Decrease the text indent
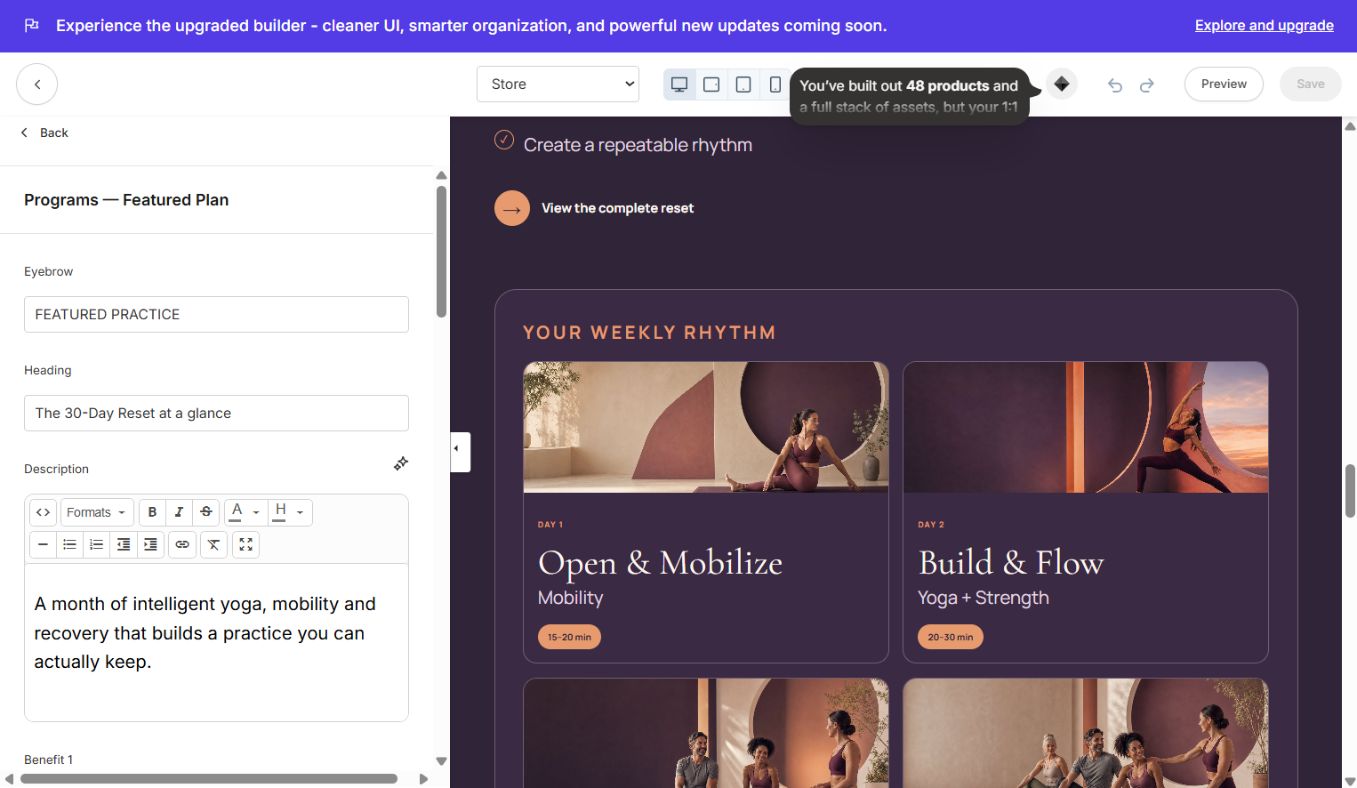Screen dimensions: 1357x788 pyautogui.click(x=124, y=545)
